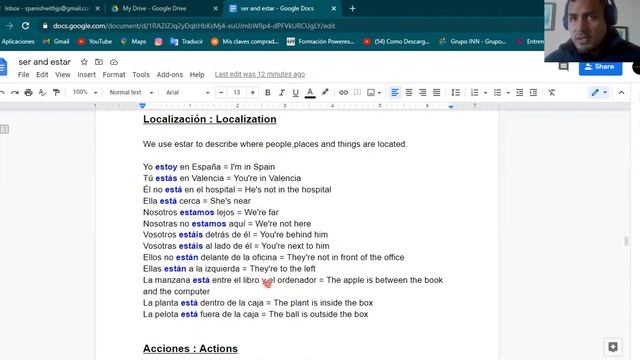Toggle Bold formatting
Screen dimensions: 640x360
[x=268, y=93]
